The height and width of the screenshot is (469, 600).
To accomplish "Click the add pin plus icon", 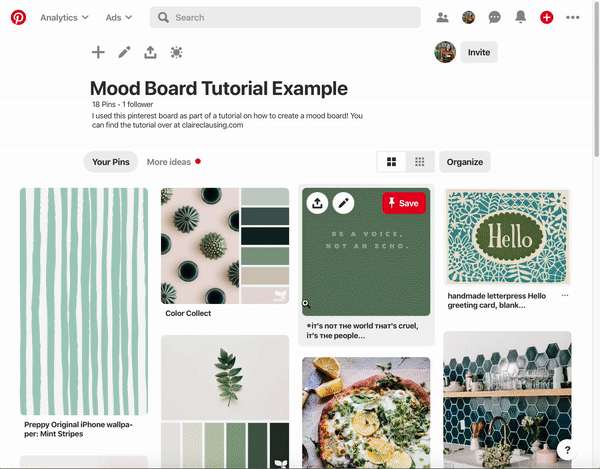I will click(98, 52).
